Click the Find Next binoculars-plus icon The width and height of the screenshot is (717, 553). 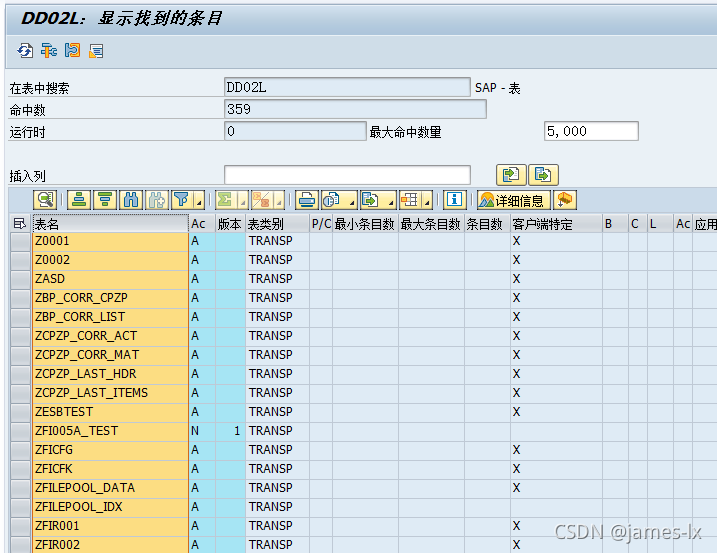tap(157, 200)
